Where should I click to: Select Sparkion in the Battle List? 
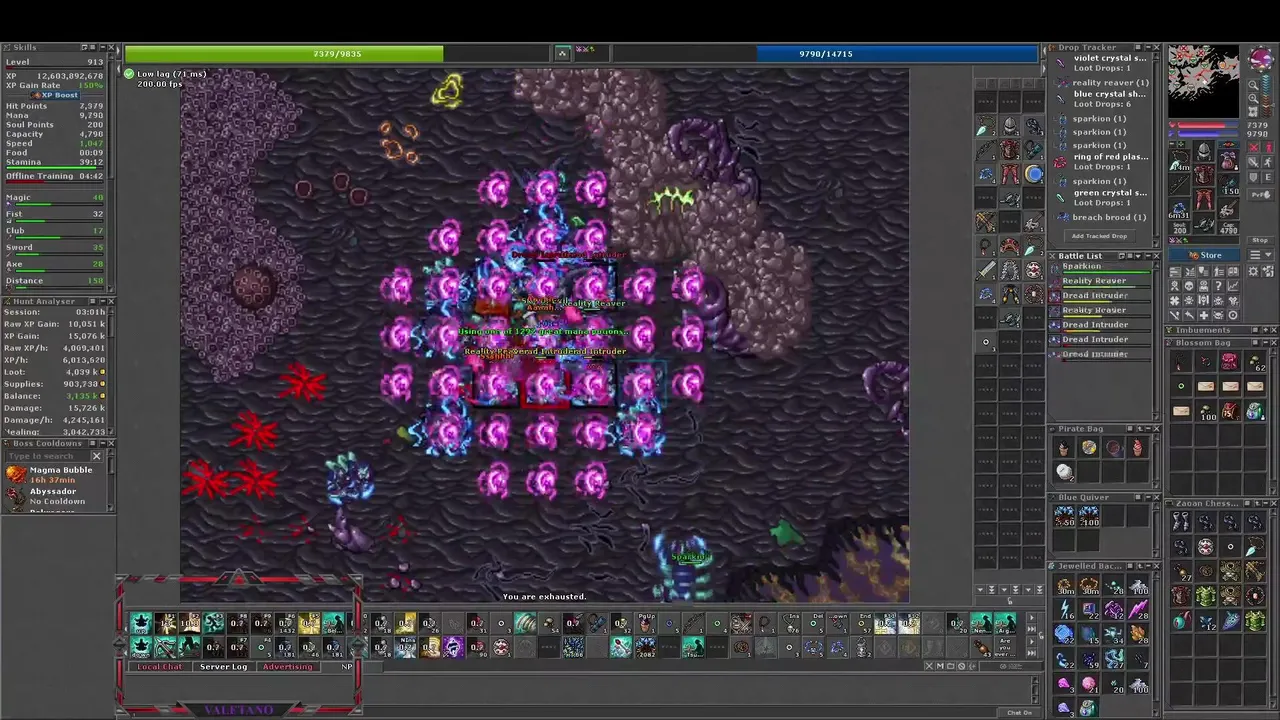1099,267
